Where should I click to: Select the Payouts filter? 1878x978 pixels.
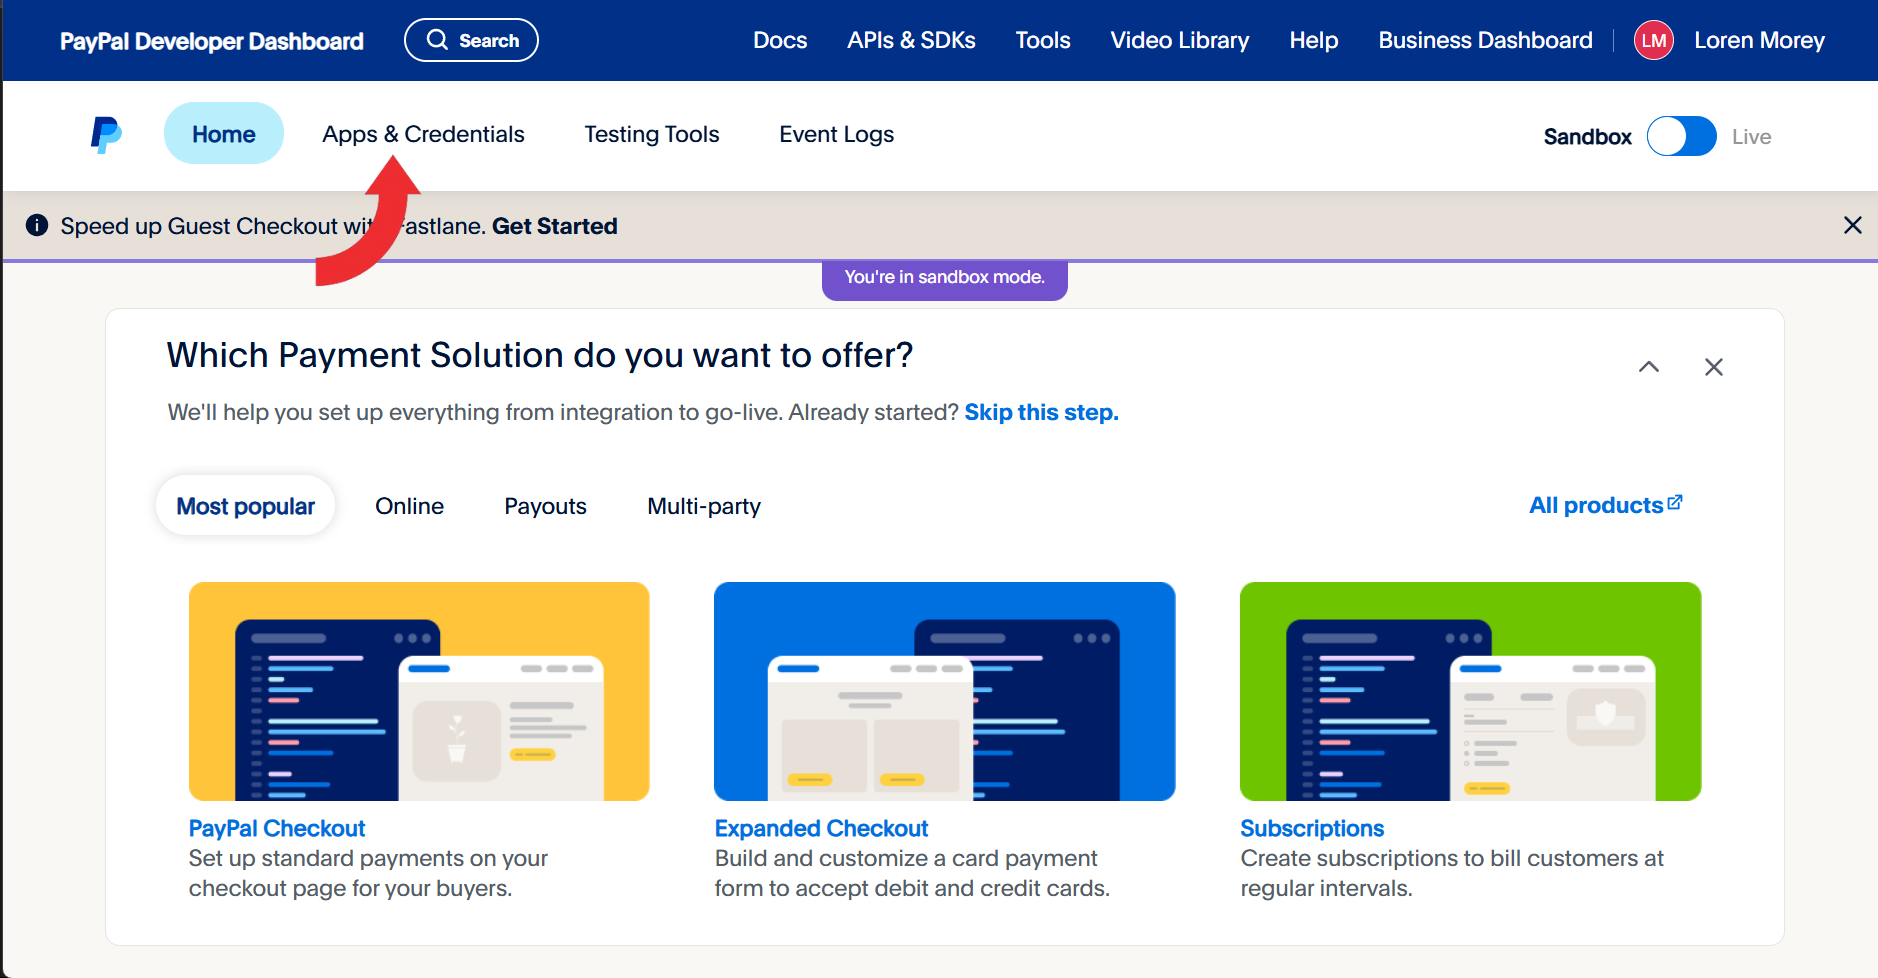point(545,506)
